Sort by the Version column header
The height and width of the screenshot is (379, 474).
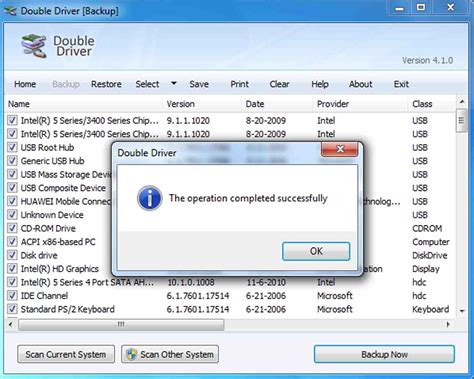pos(203,104)
